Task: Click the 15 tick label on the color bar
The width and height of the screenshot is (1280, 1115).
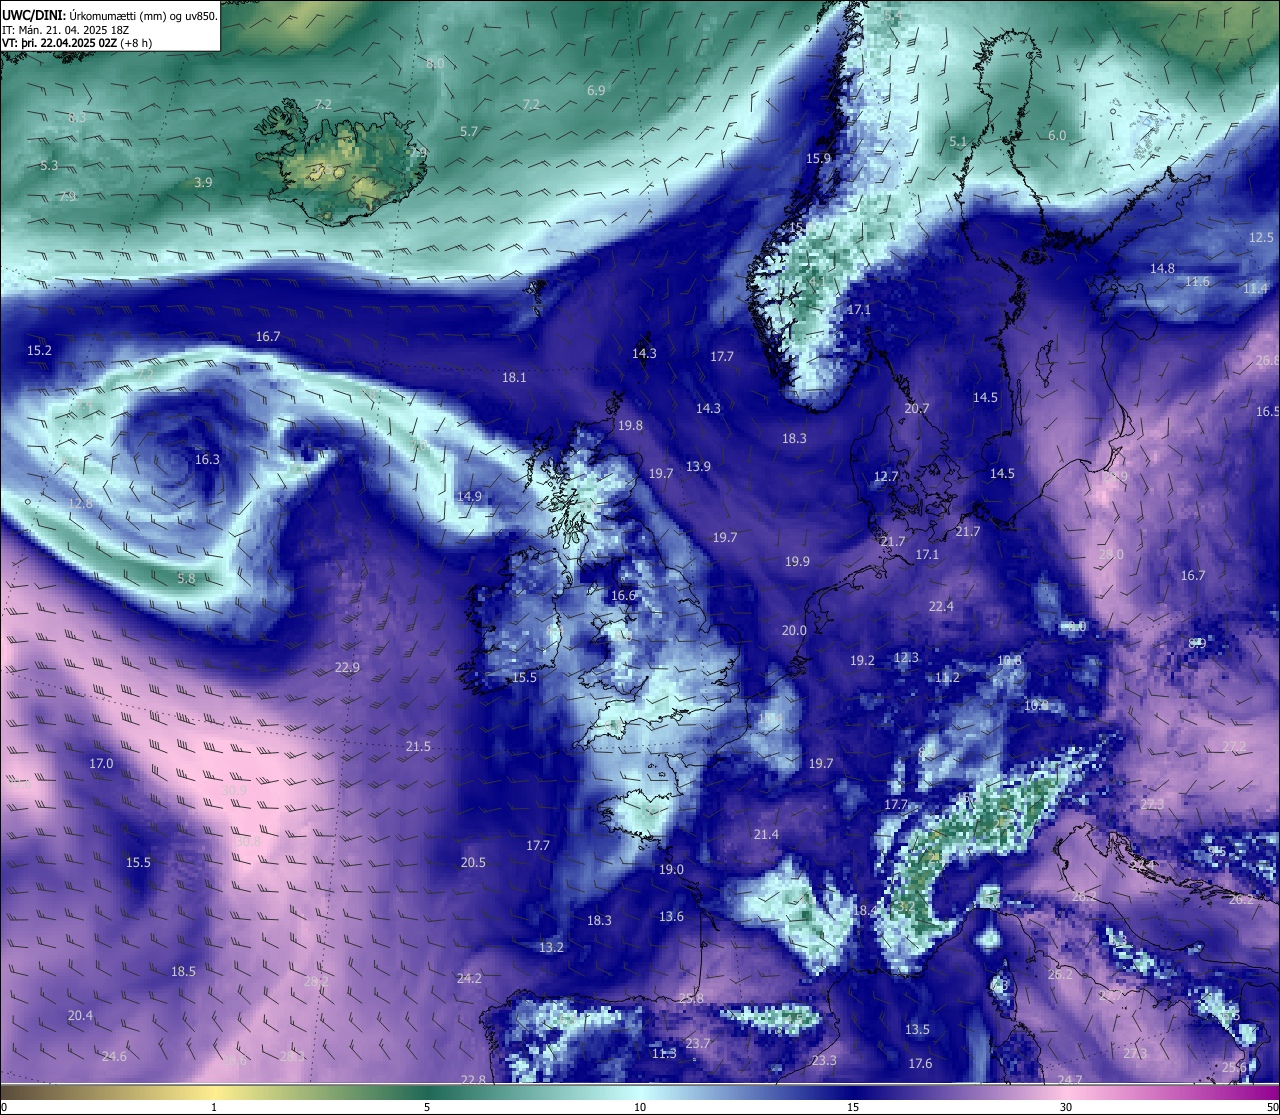Action: tap(853, 1107)
